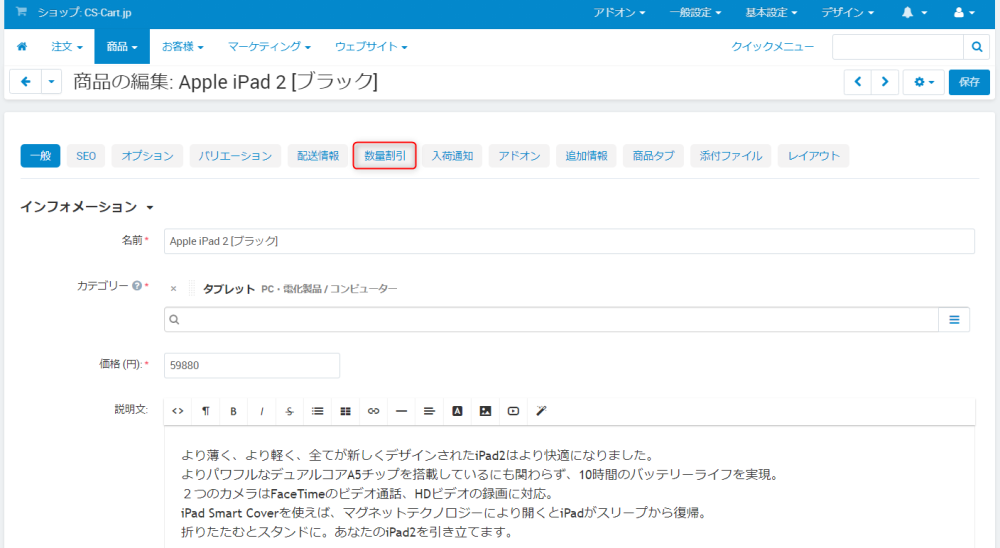Image resolution: width=1000 pixels, height=548 pixels.
Task: Apply italic formatting in the editor
Action: tap(261, 411)
